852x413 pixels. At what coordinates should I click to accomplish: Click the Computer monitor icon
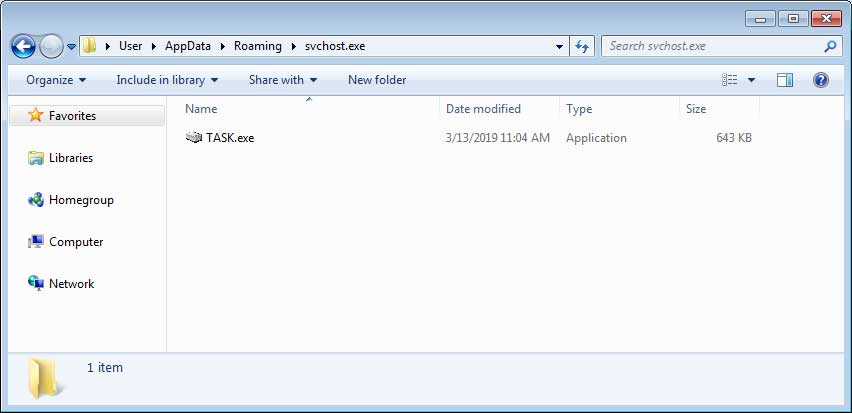[36, 242]
